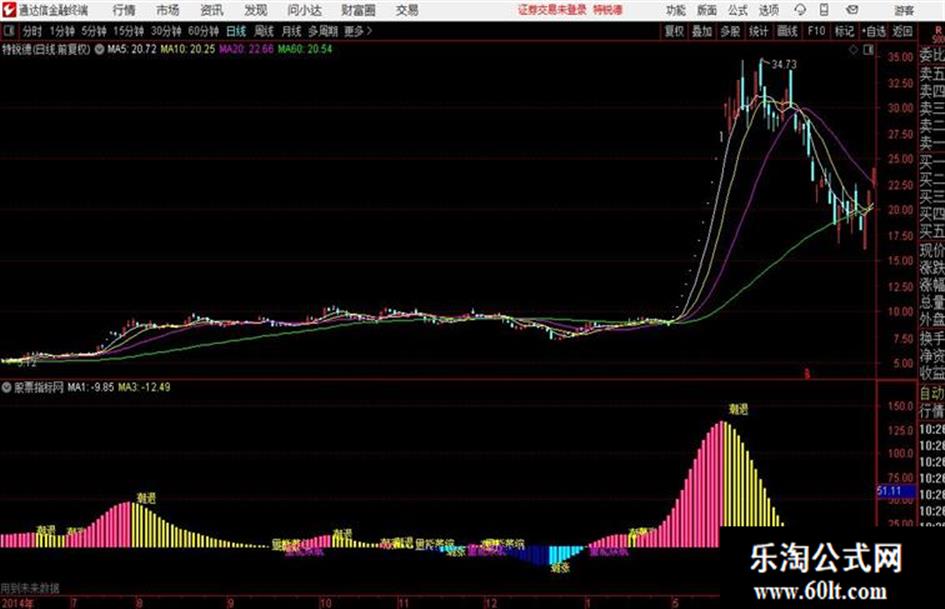
Task: Click the headset customer service icon
Action: [800, 10]
